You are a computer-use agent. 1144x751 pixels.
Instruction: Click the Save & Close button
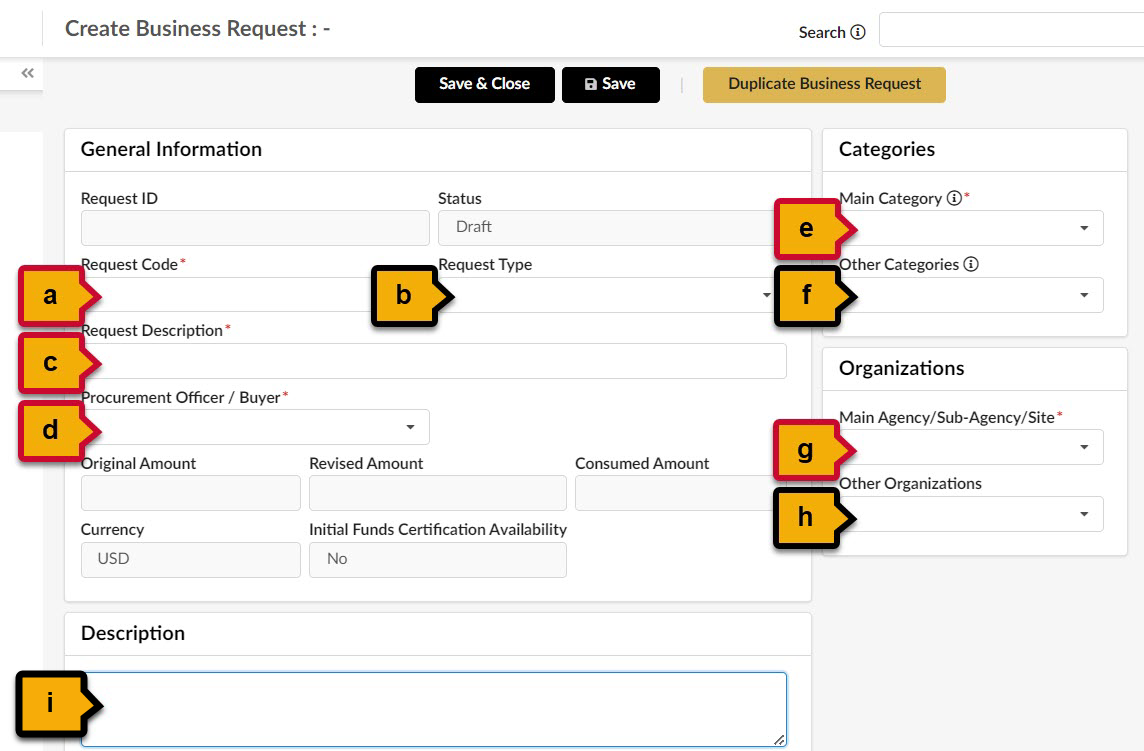[484, 85]
